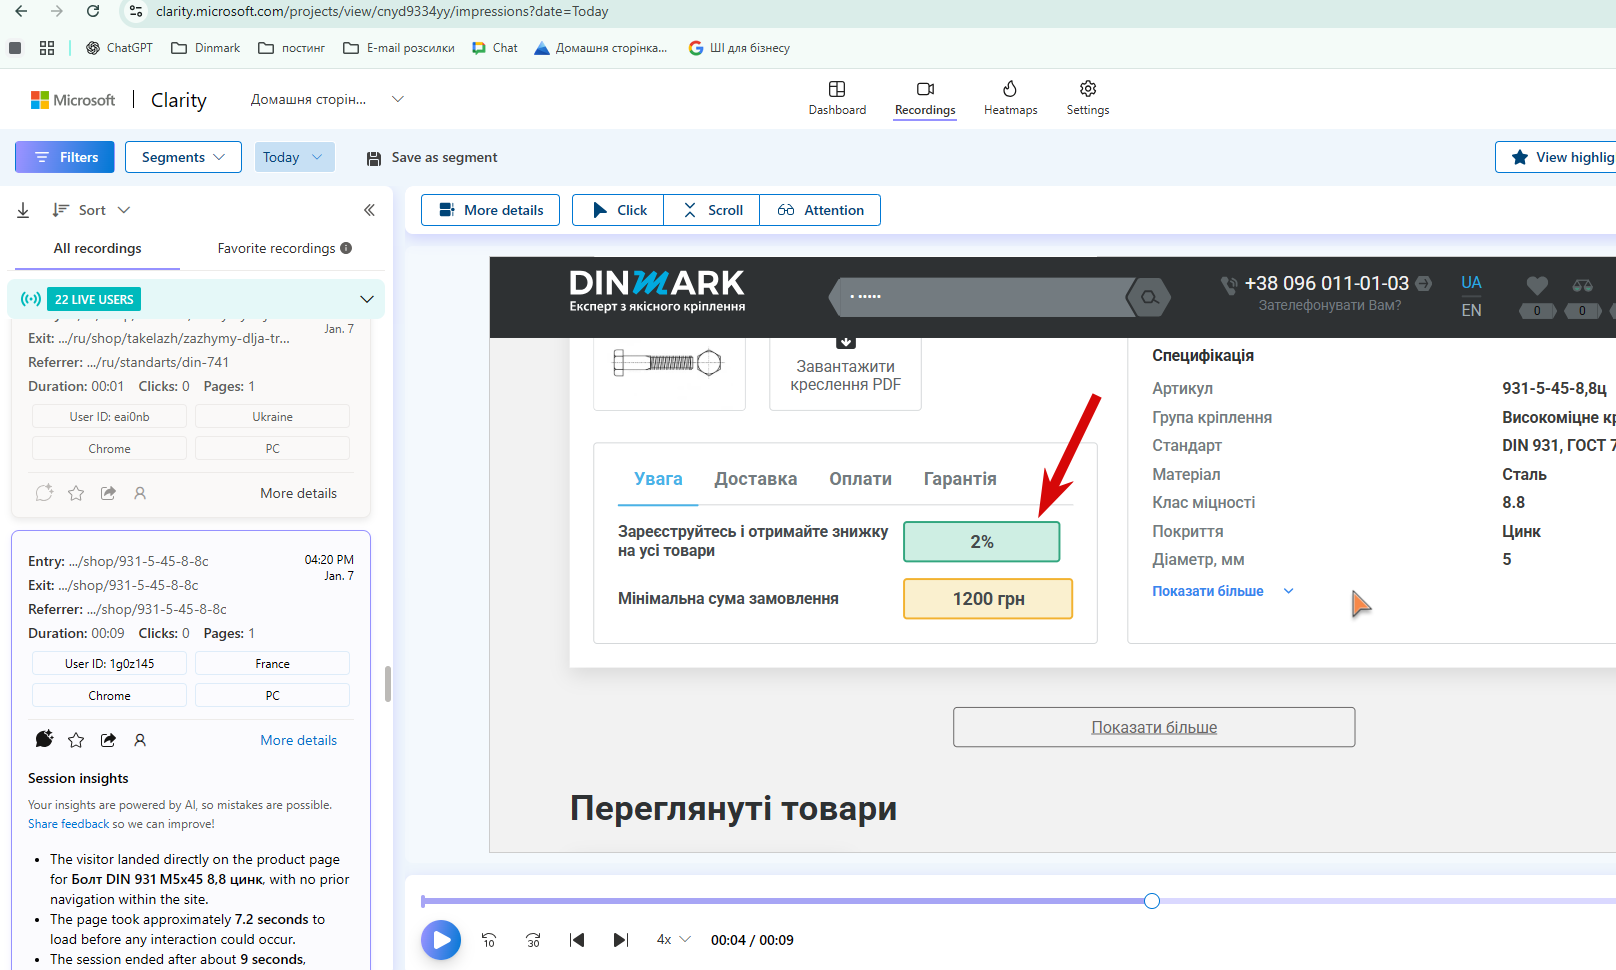Open the Heatmaps view
The image size is (1616, 970).
1010,98
